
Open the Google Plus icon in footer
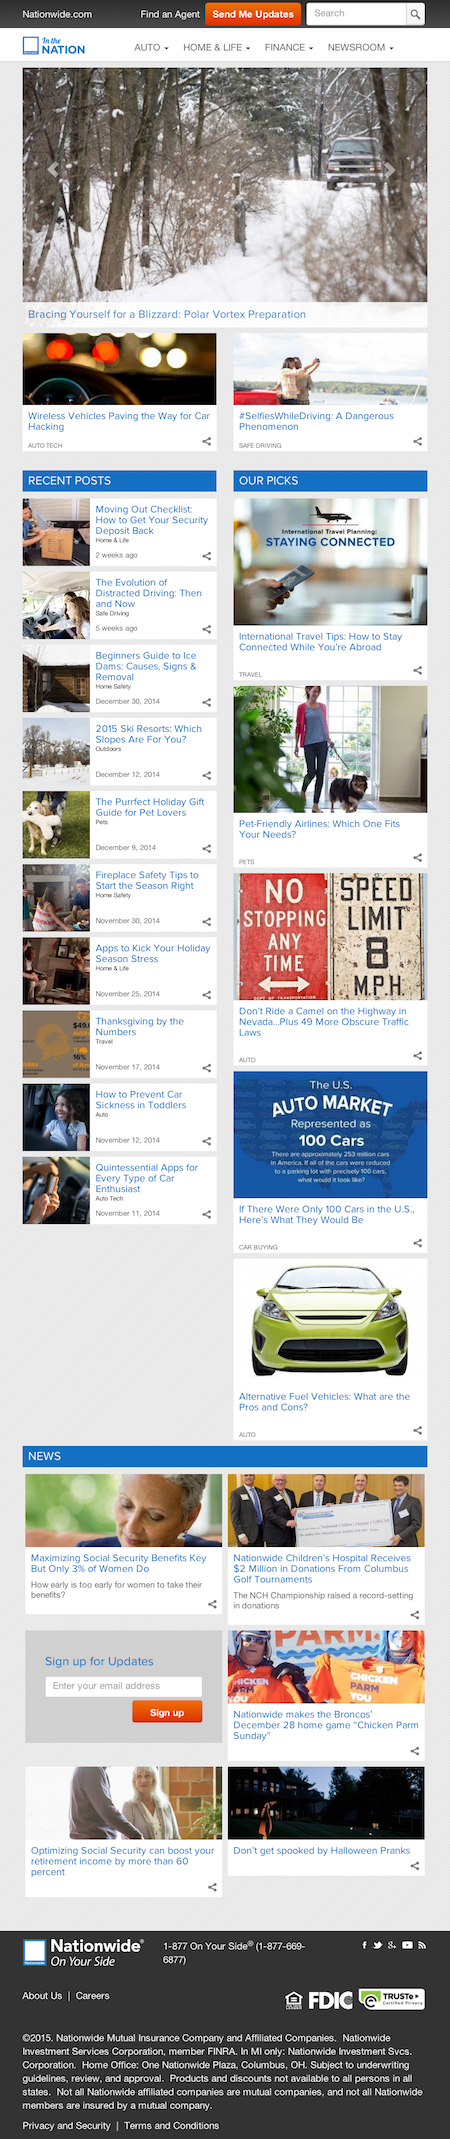392,1945
